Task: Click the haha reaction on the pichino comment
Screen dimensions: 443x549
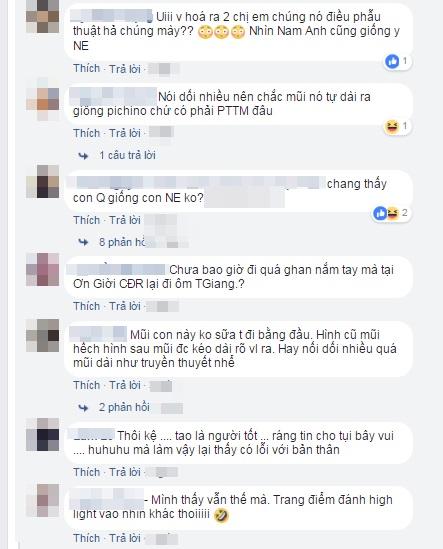Action: [391, 126]
